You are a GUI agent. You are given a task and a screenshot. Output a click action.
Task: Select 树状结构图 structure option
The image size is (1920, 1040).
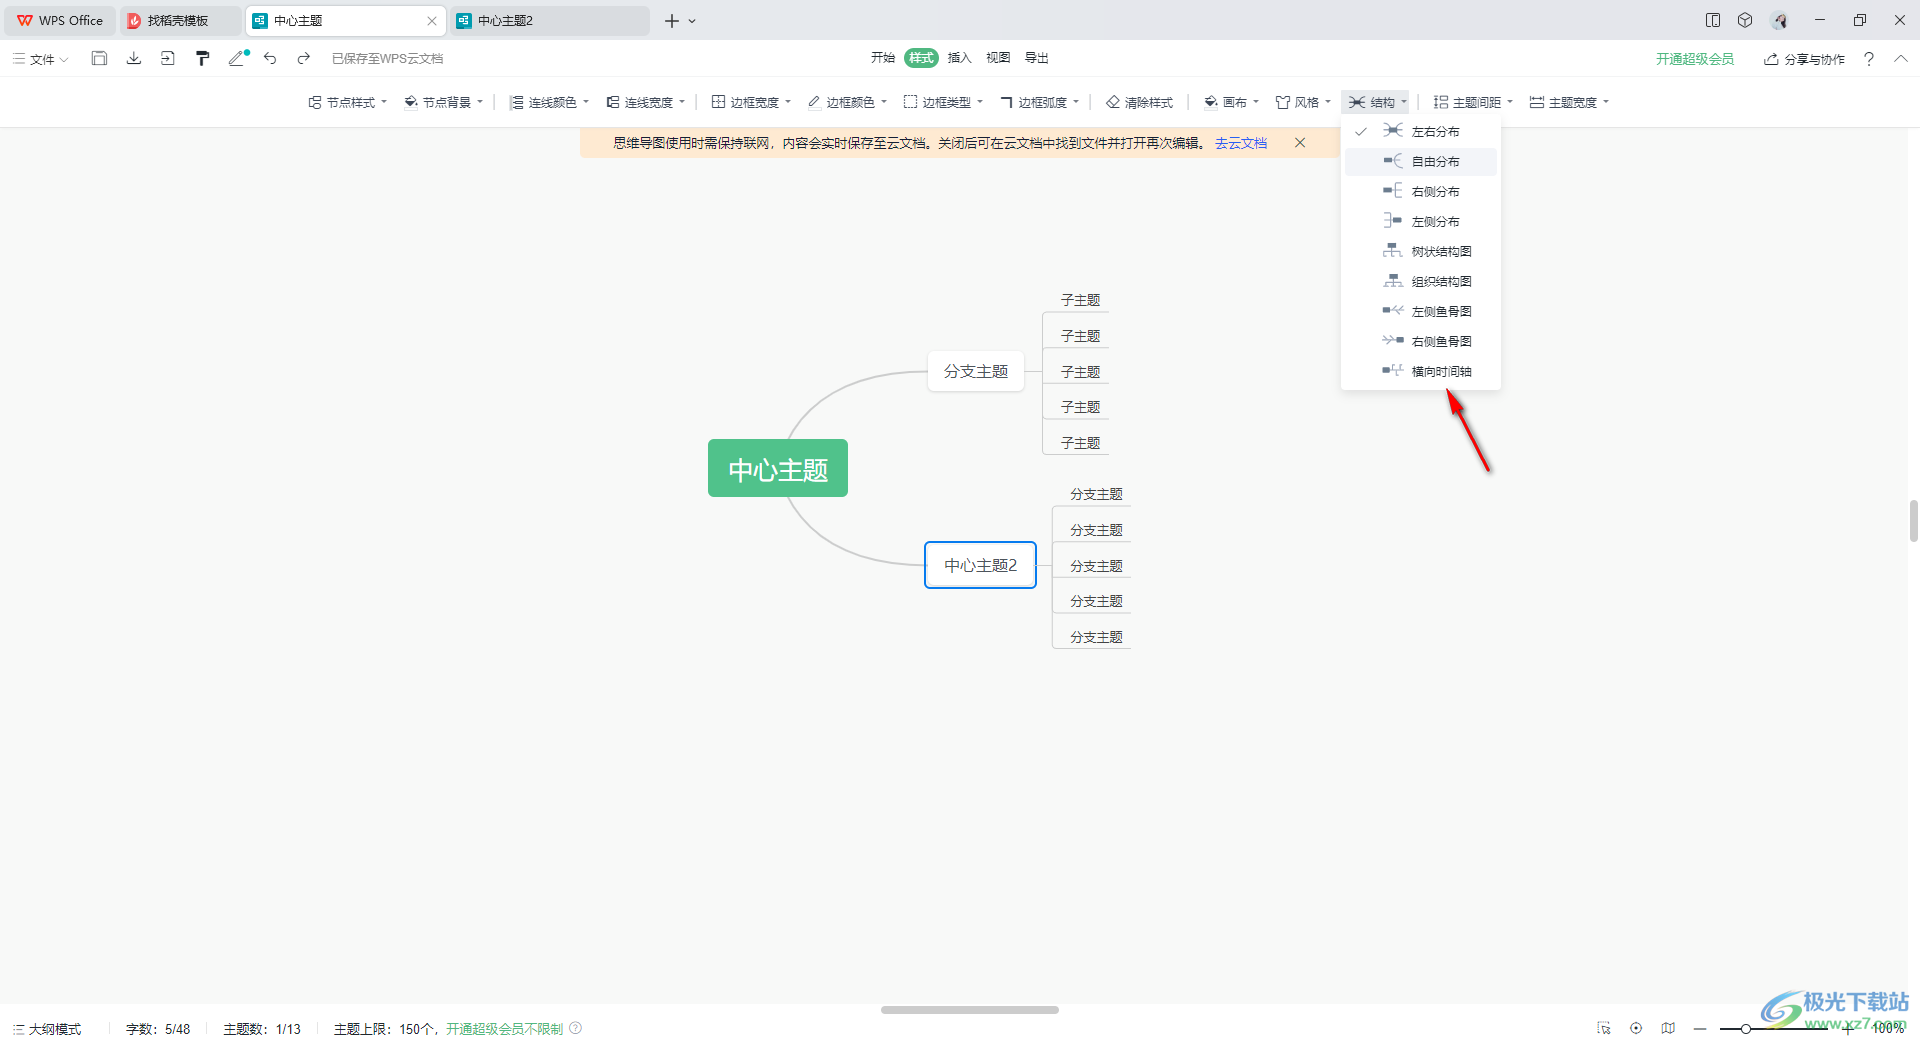[x=1421, y=251]
